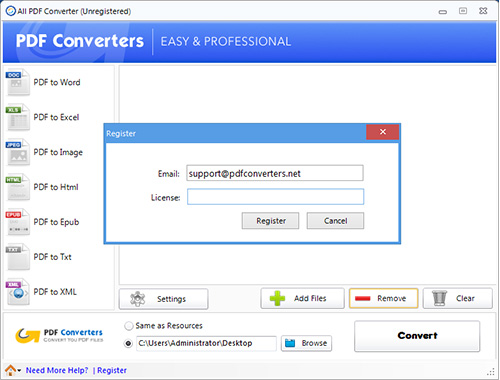This screenshot has height=380, width=500.
Task: Close the Register dialog with red X
Action: point(383,132)
